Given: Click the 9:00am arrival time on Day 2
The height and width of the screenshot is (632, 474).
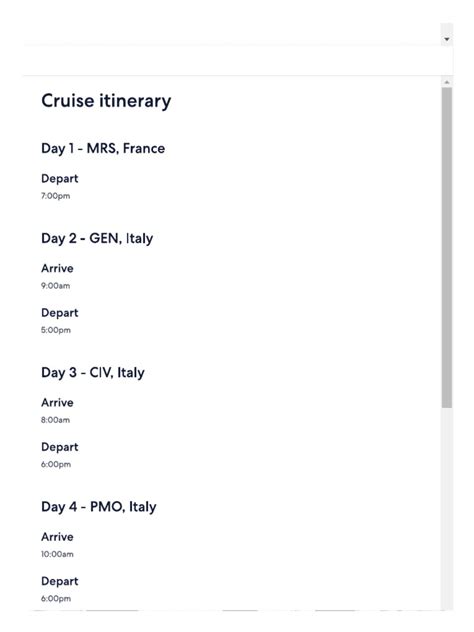Looking at the screenshot, I should pos(56,286).
